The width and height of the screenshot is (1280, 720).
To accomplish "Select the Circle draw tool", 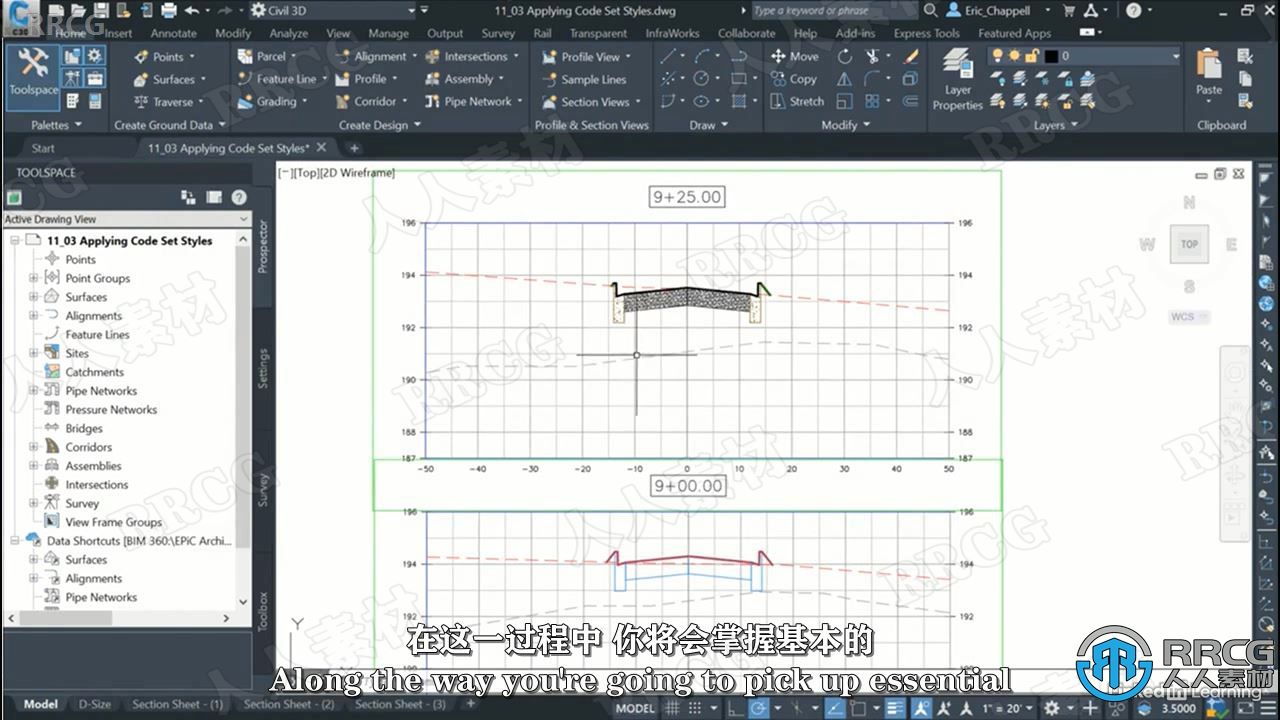I will click(702, 79).
